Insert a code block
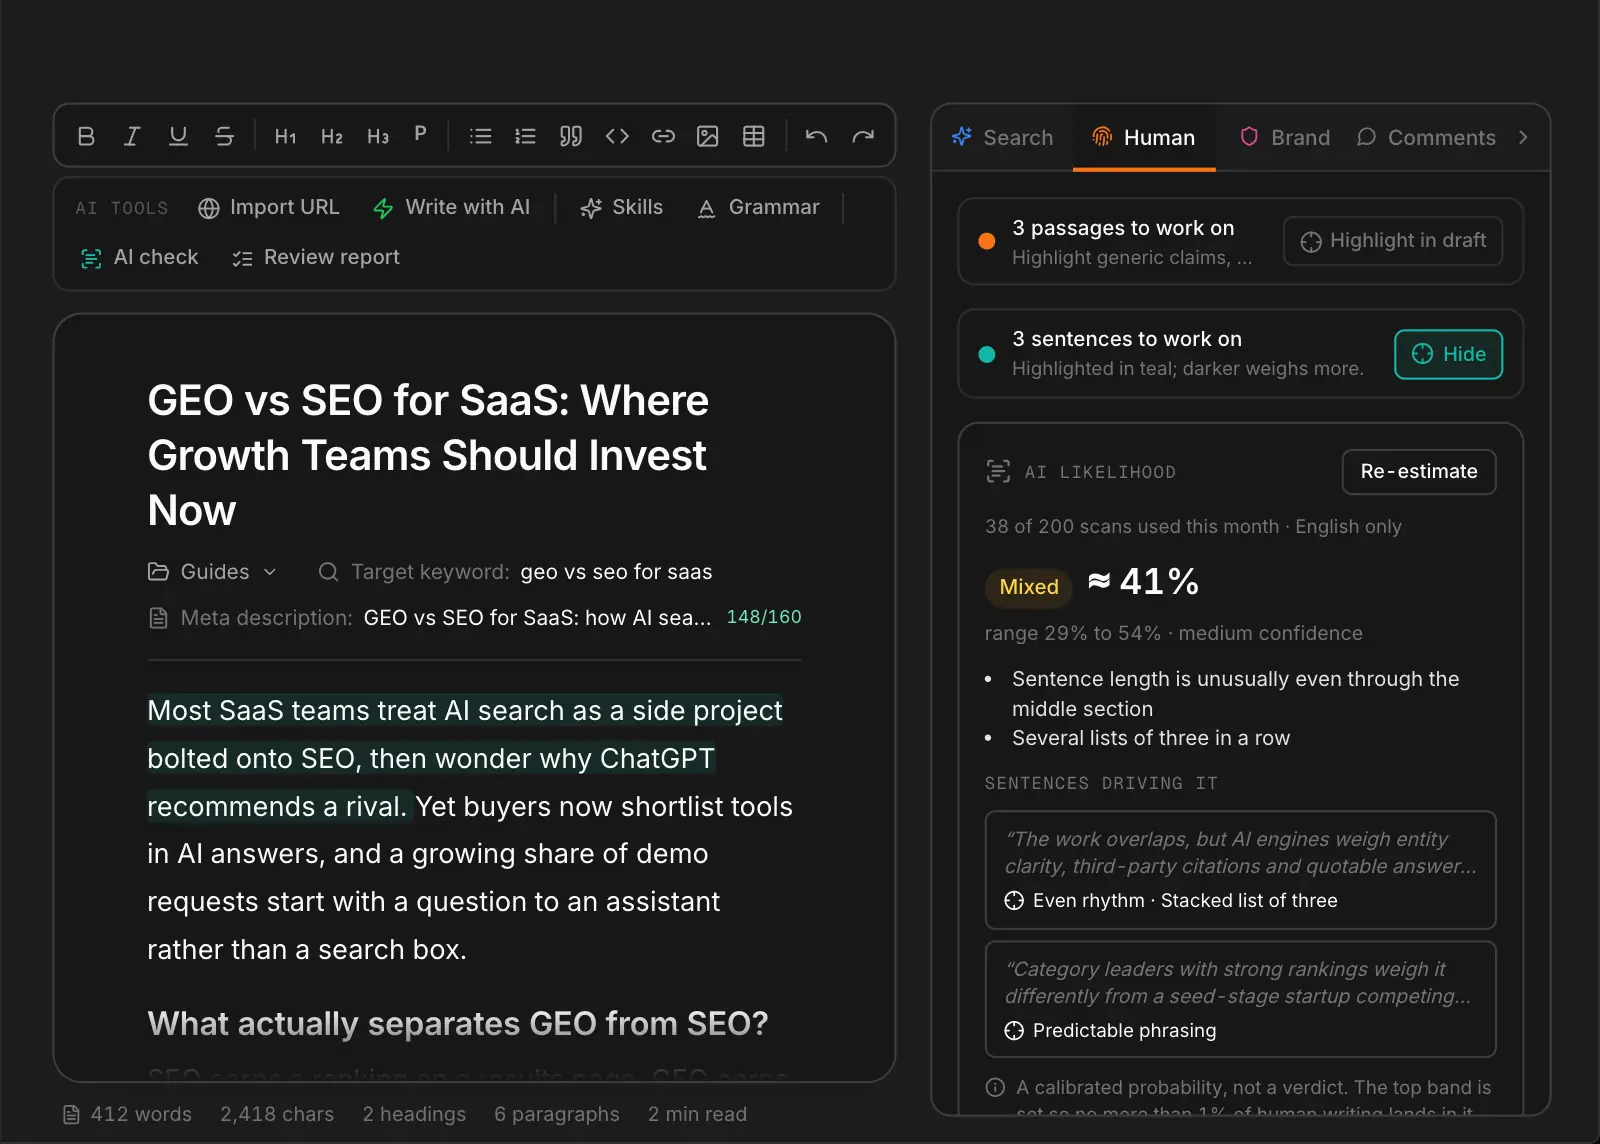This screenshot has height=1144, width=1600. click(617, 136)
